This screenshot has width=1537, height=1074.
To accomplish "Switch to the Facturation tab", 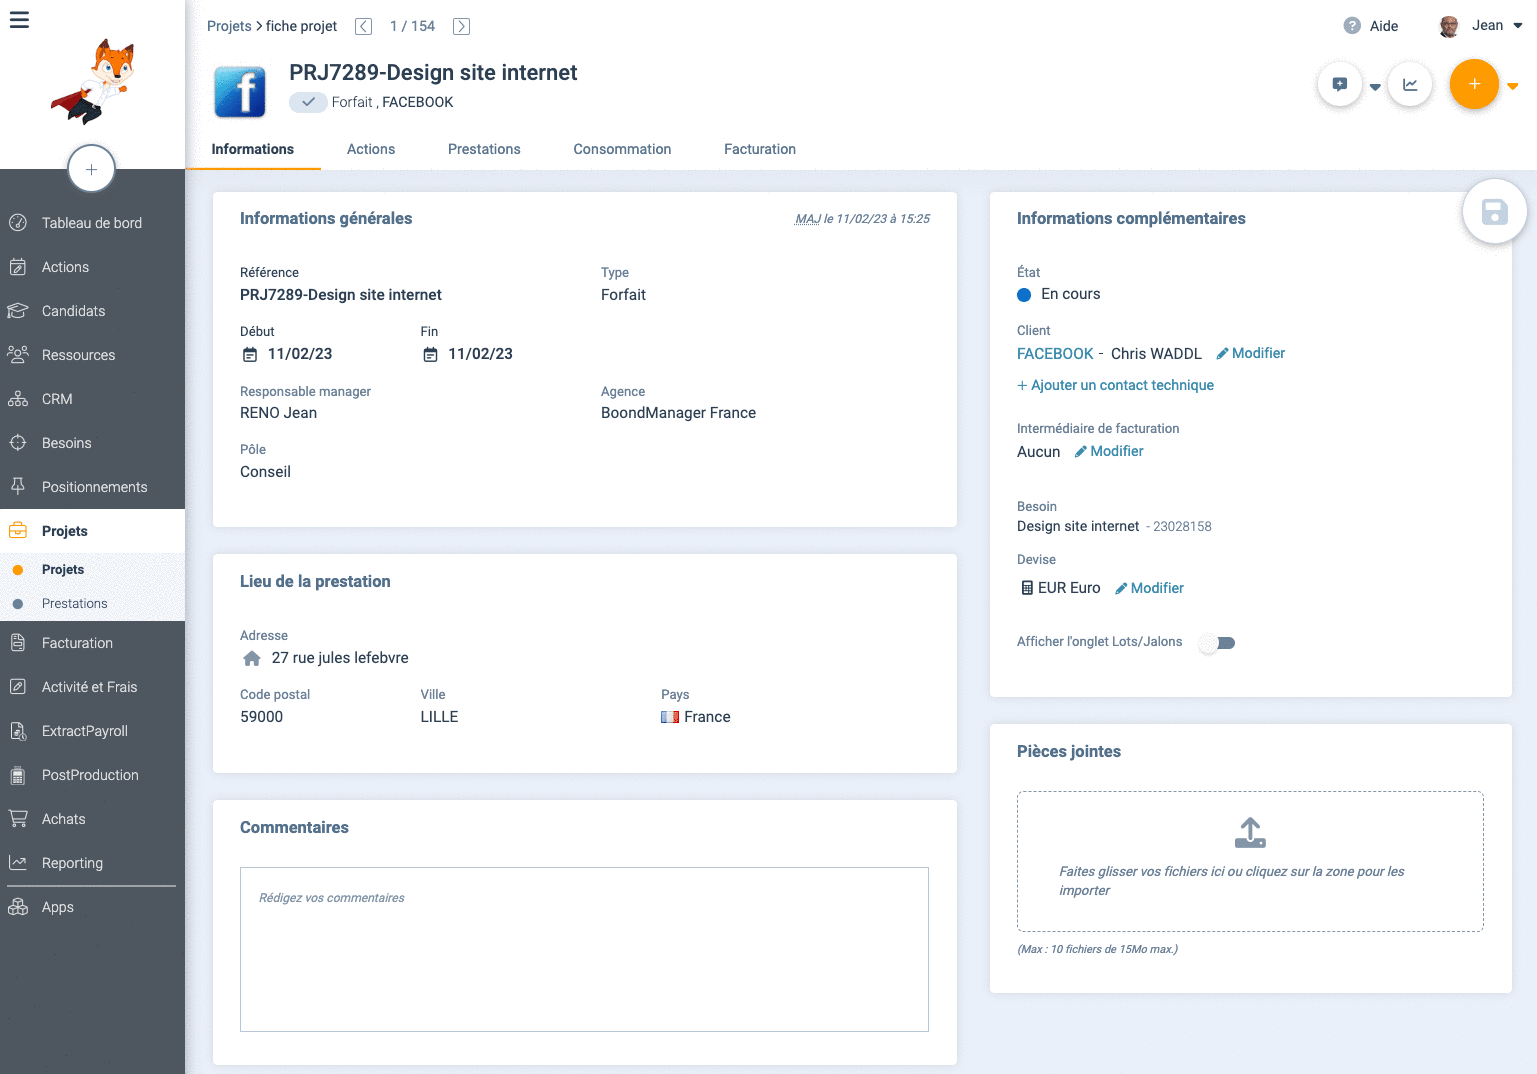I will coord(759,149).
